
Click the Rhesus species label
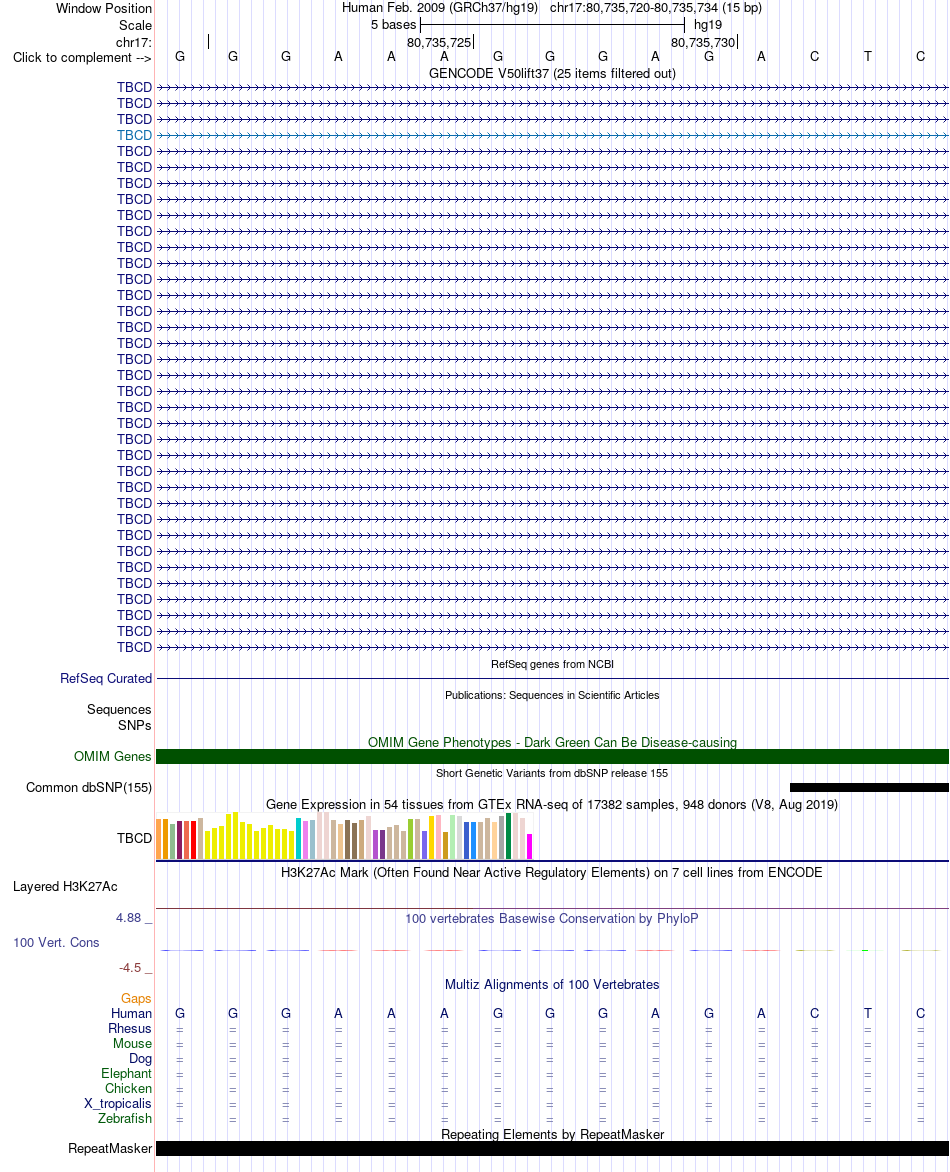tap(129, 1028)
